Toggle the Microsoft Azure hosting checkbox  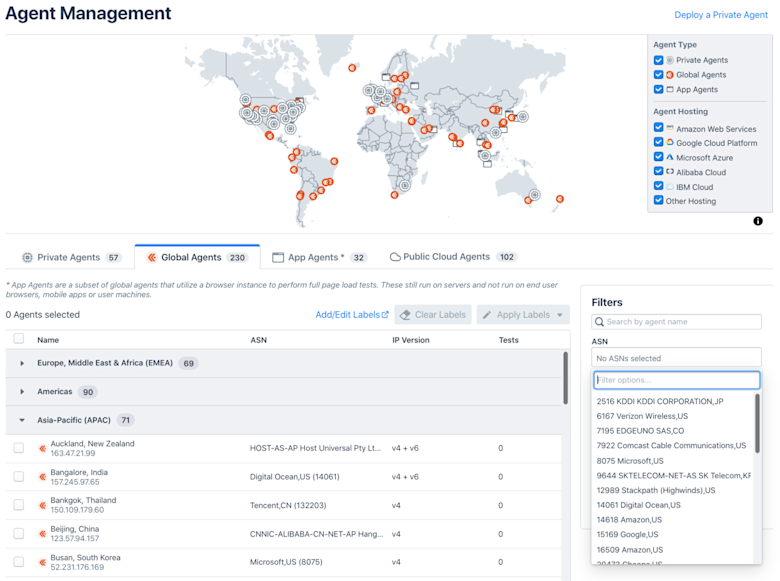659,157
